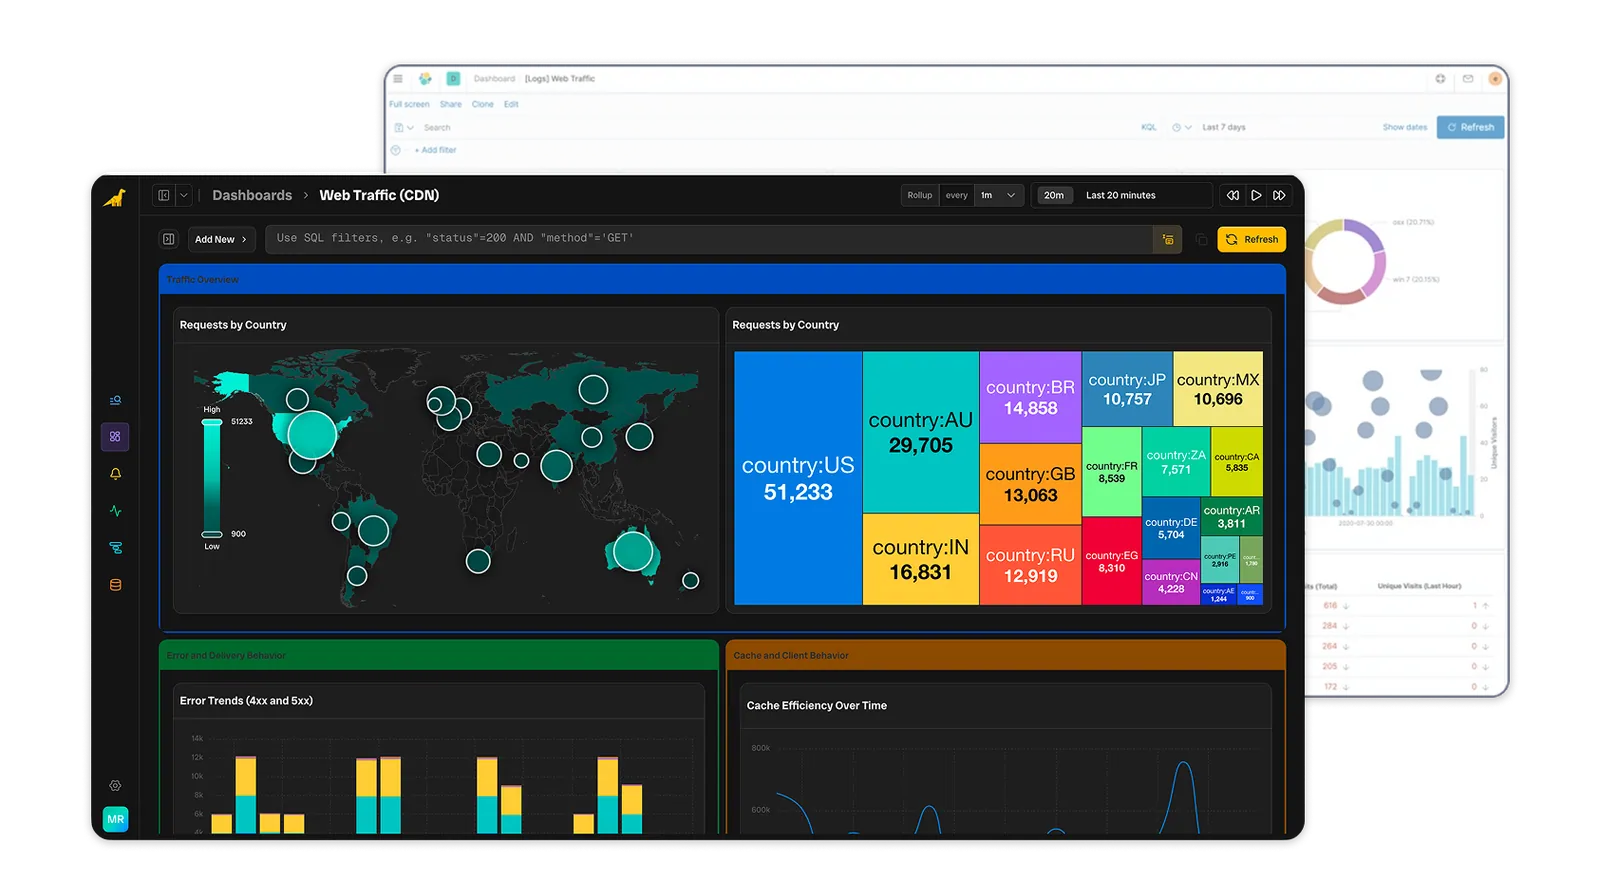Focus the SQL filters input field
This screenshot has height=896, width=1600.
click(x=709, y=239)
